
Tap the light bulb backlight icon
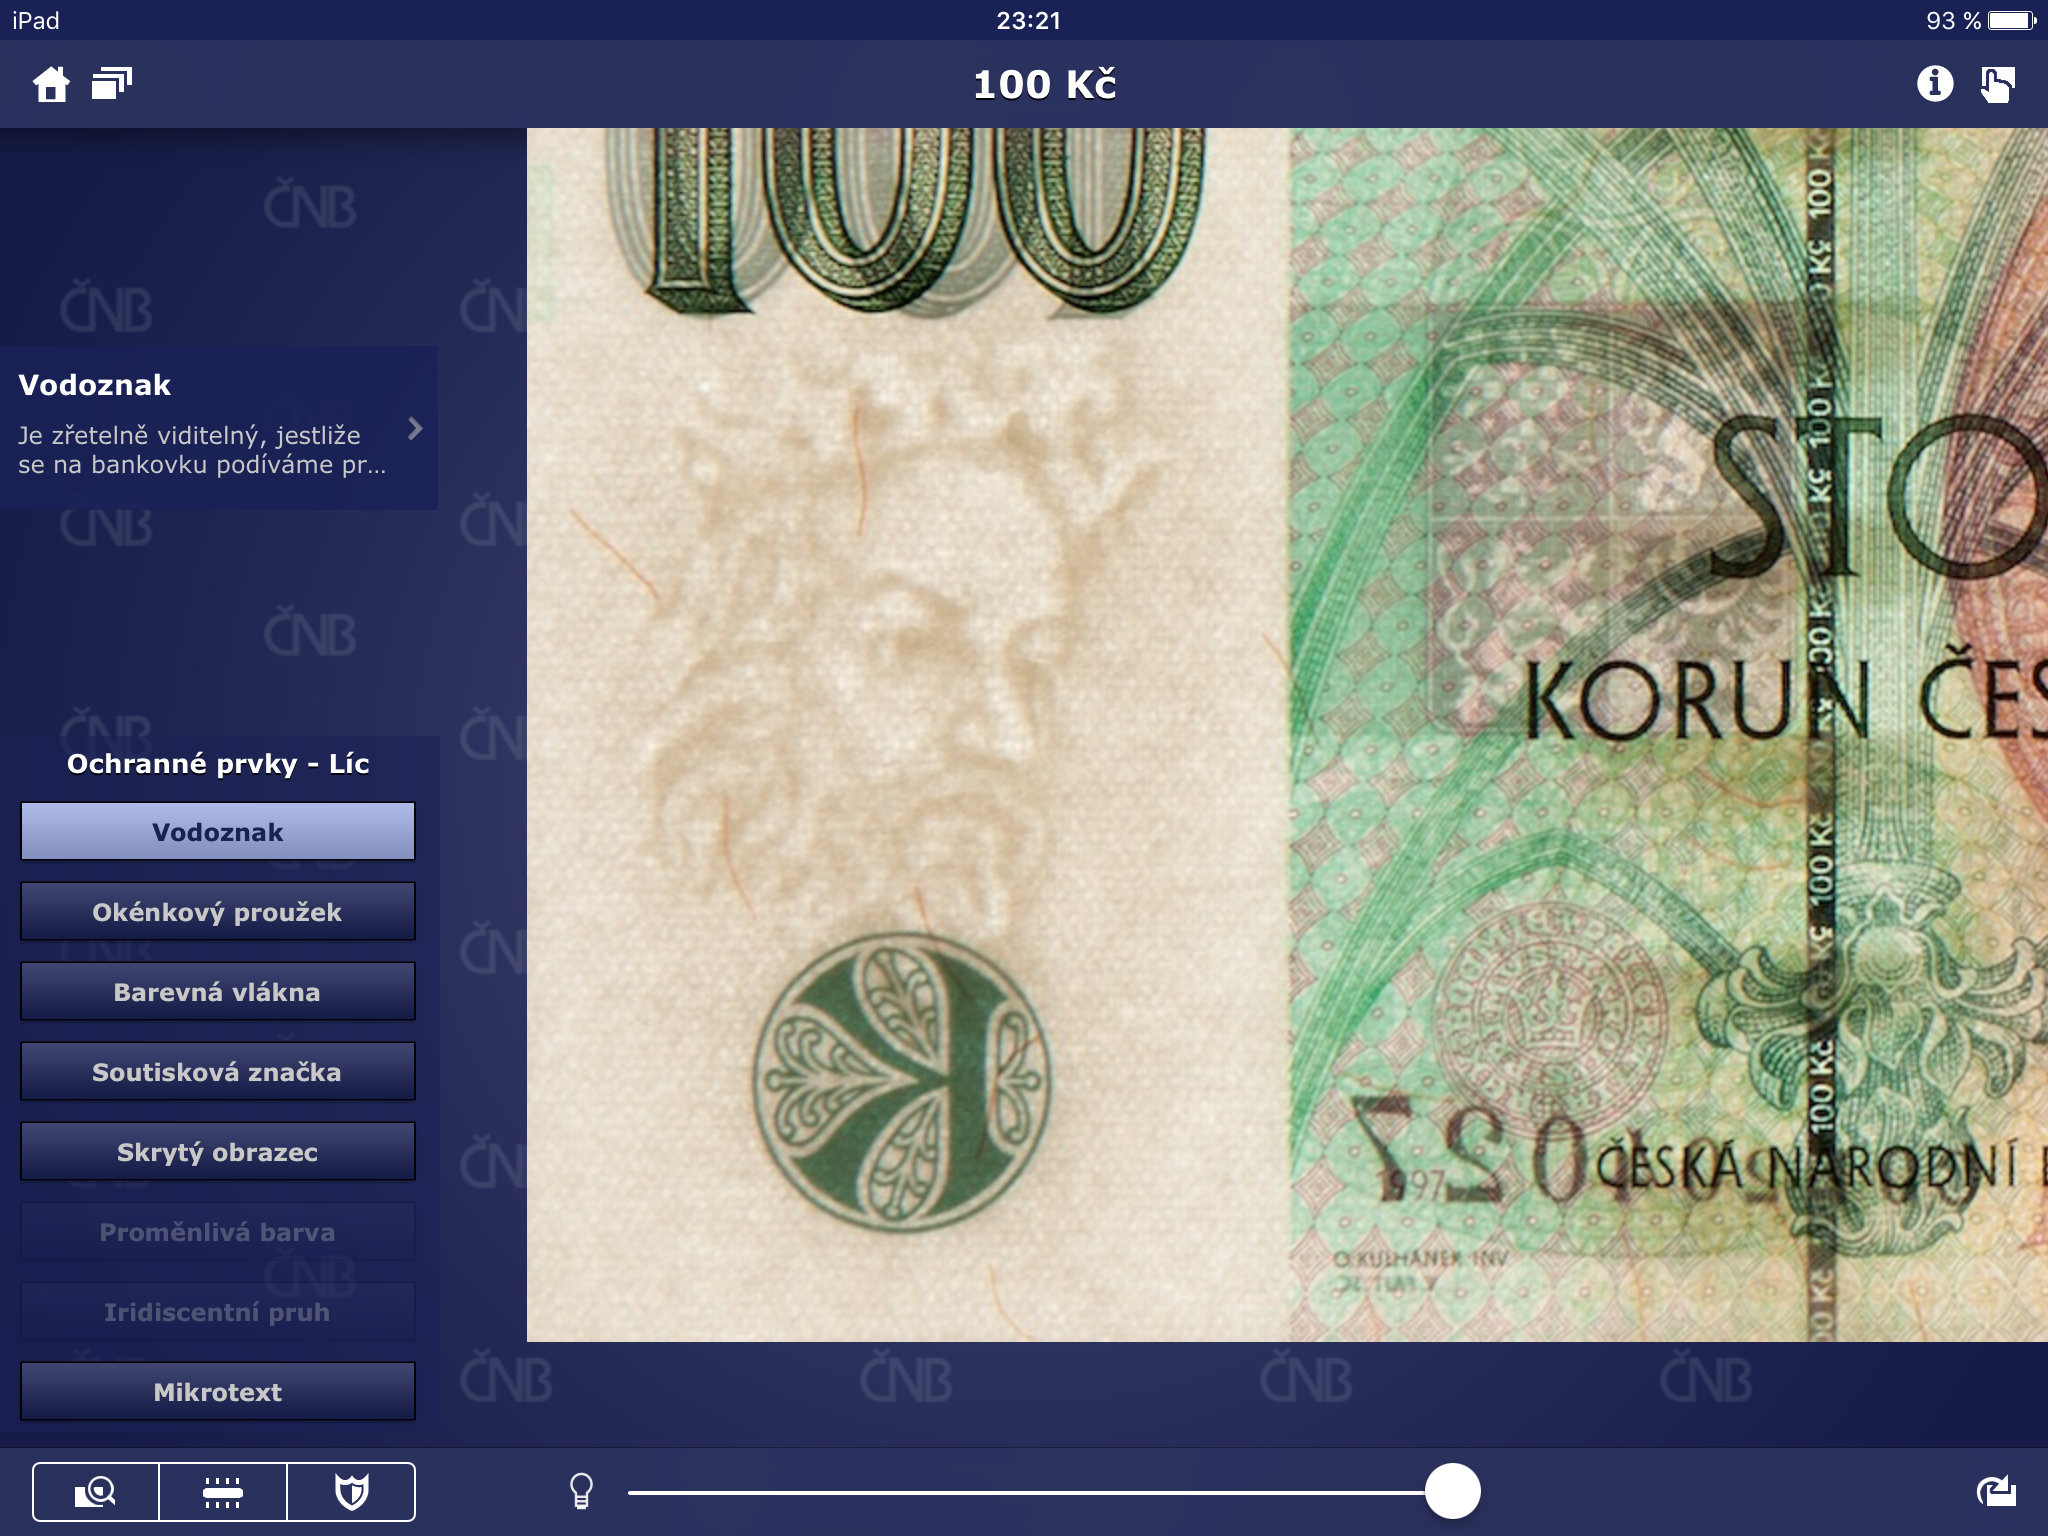pyautogui.click(x=581, y=1491)
